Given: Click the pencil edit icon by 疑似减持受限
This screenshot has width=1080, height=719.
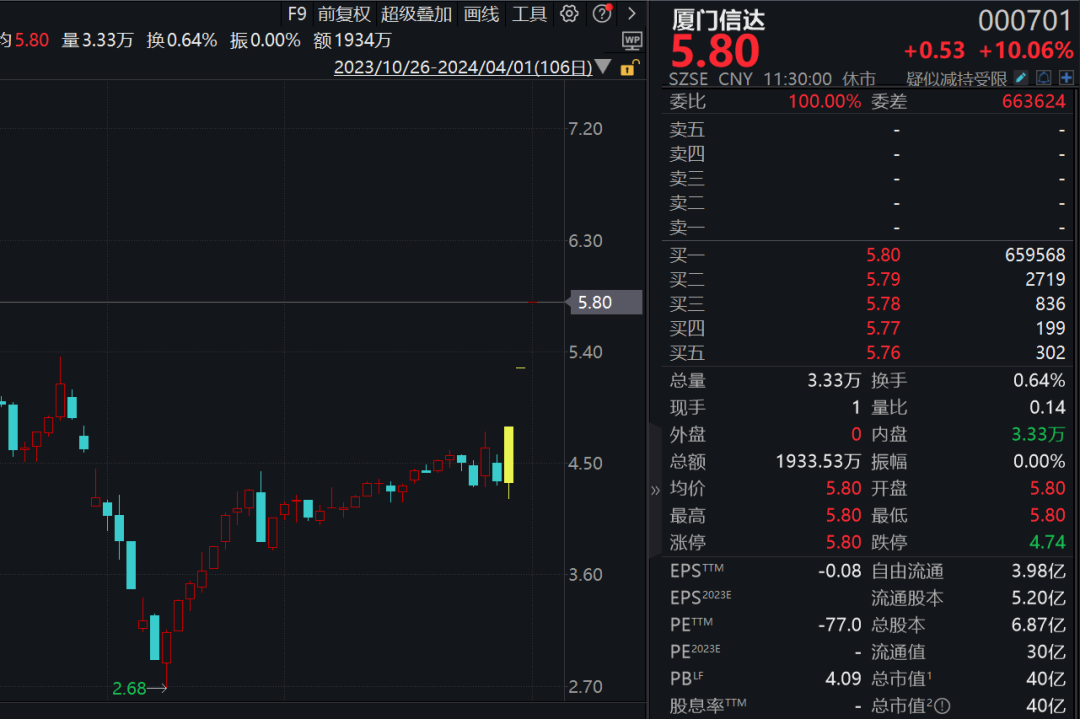Looking at the screenshot, I should (1021, 78).
